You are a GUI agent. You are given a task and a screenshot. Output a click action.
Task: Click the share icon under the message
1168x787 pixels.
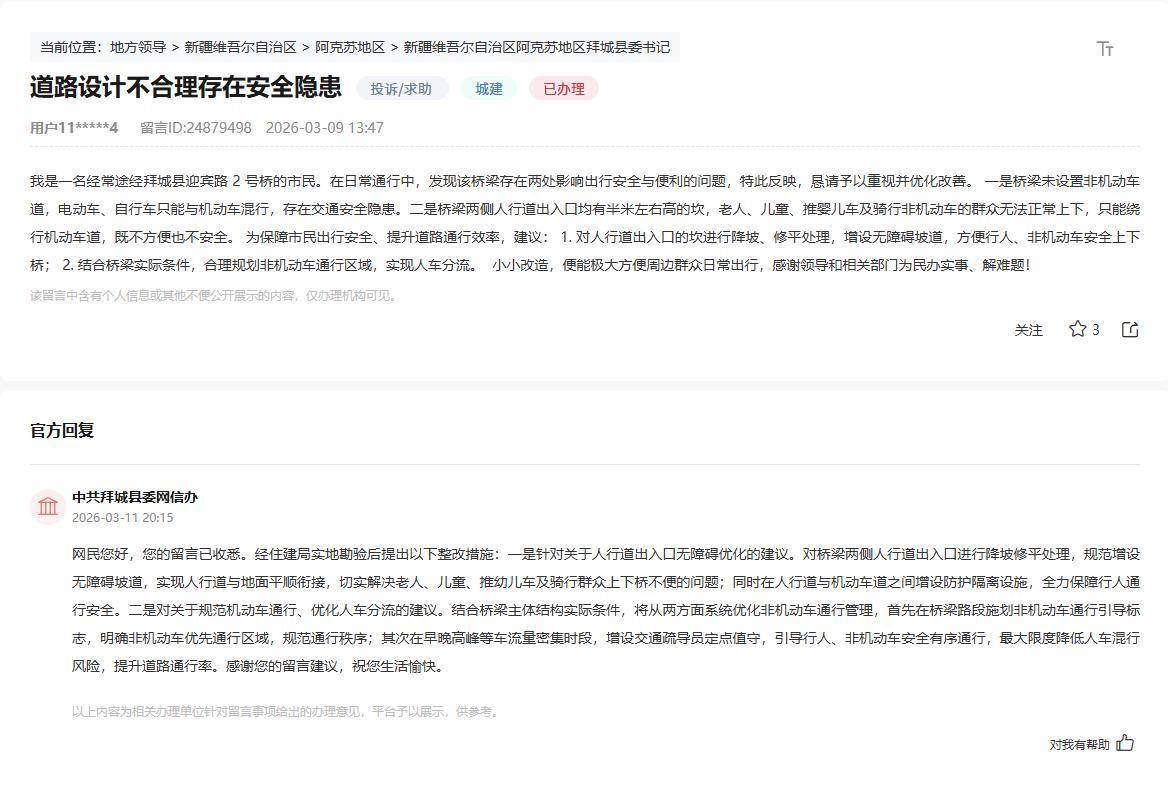[1130, 329]
